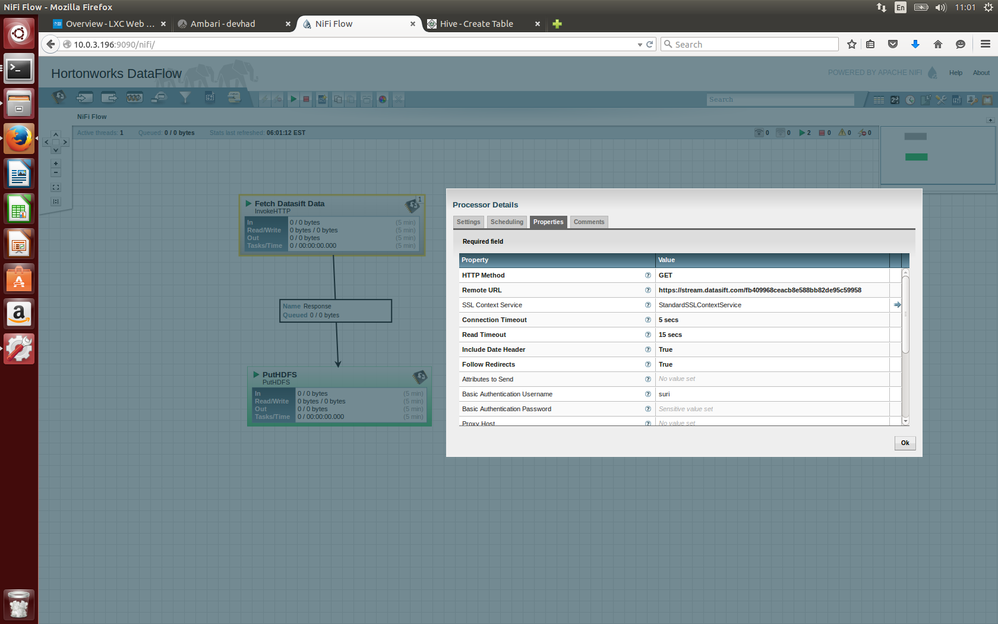Click help icon for Read Timeout property

tap(647, 334)
